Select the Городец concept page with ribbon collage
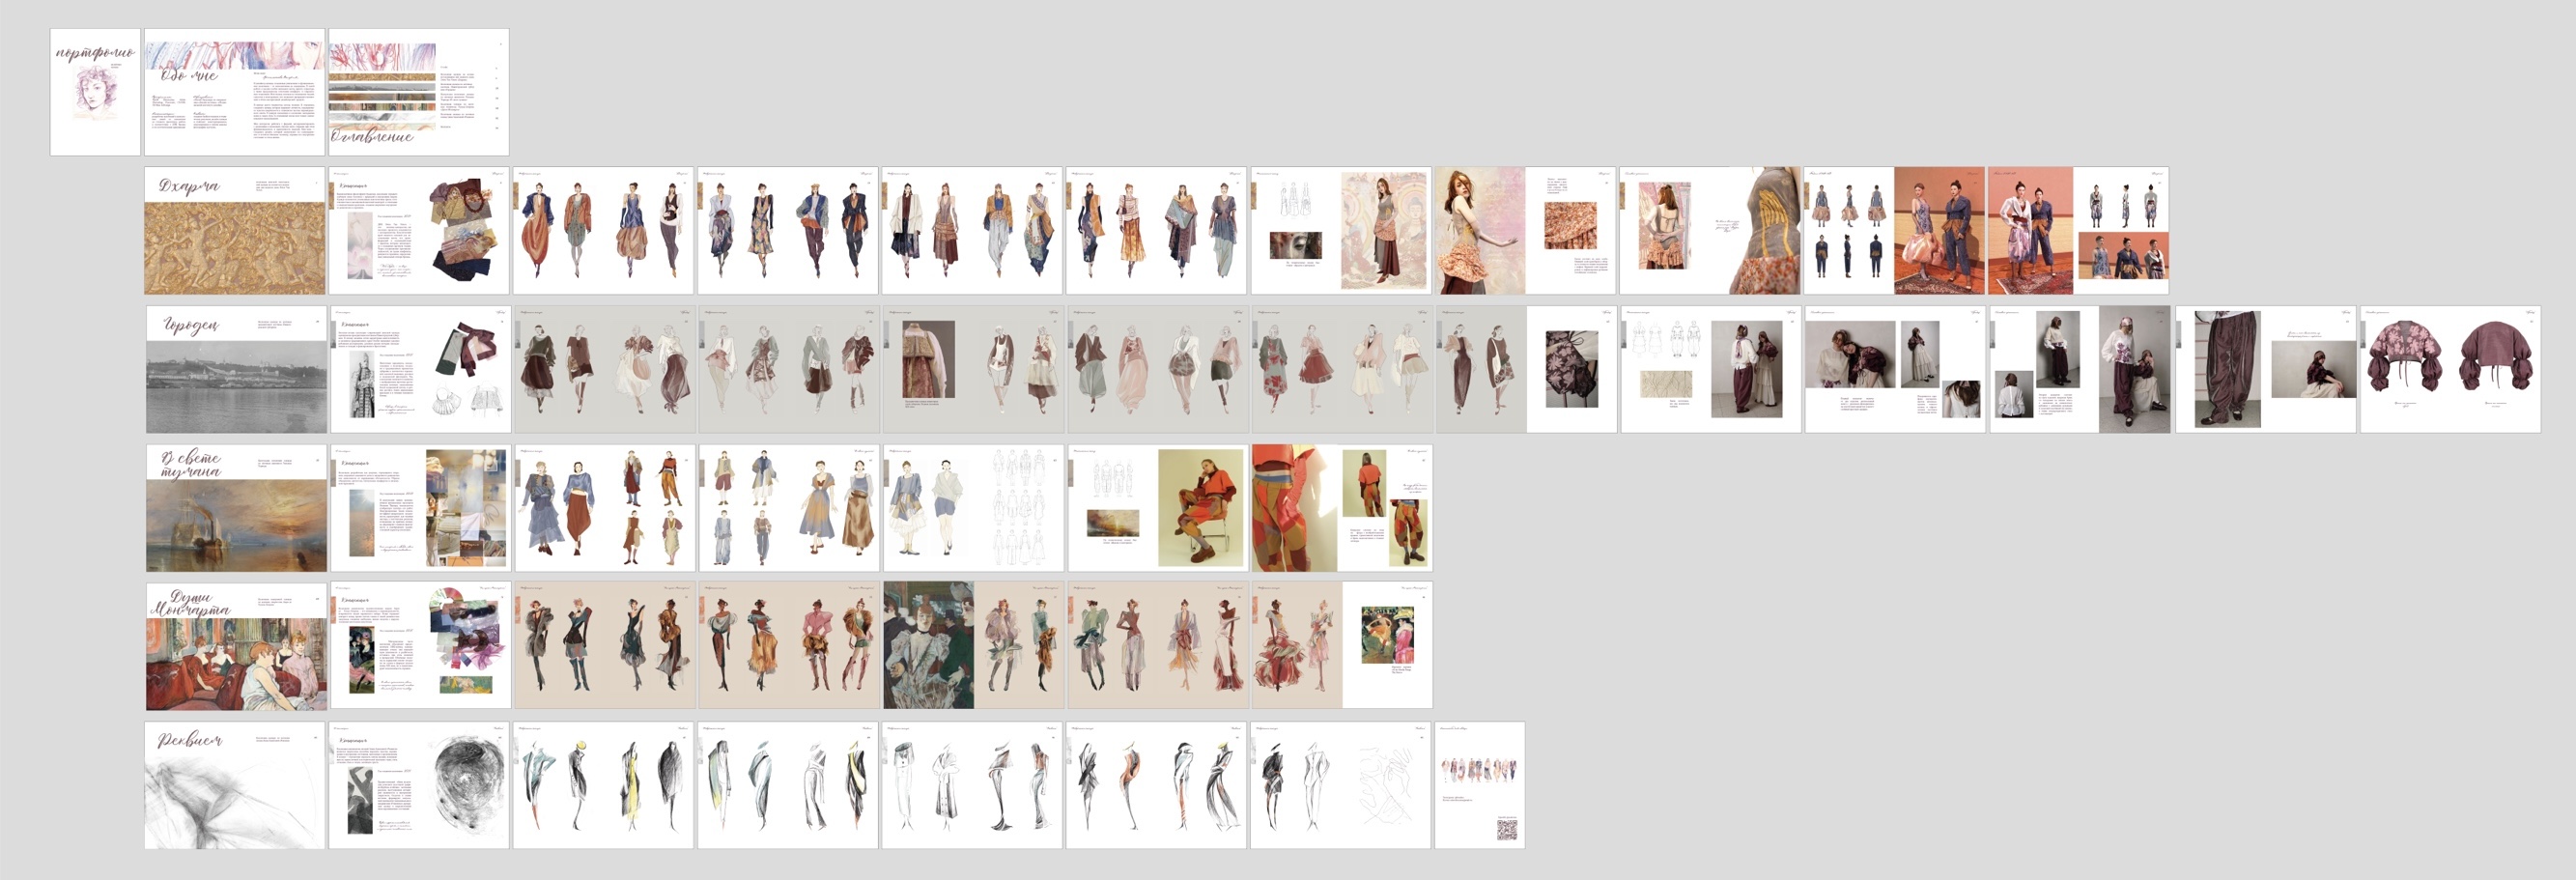The image size is (2576, 880). [x=420, y=369]
